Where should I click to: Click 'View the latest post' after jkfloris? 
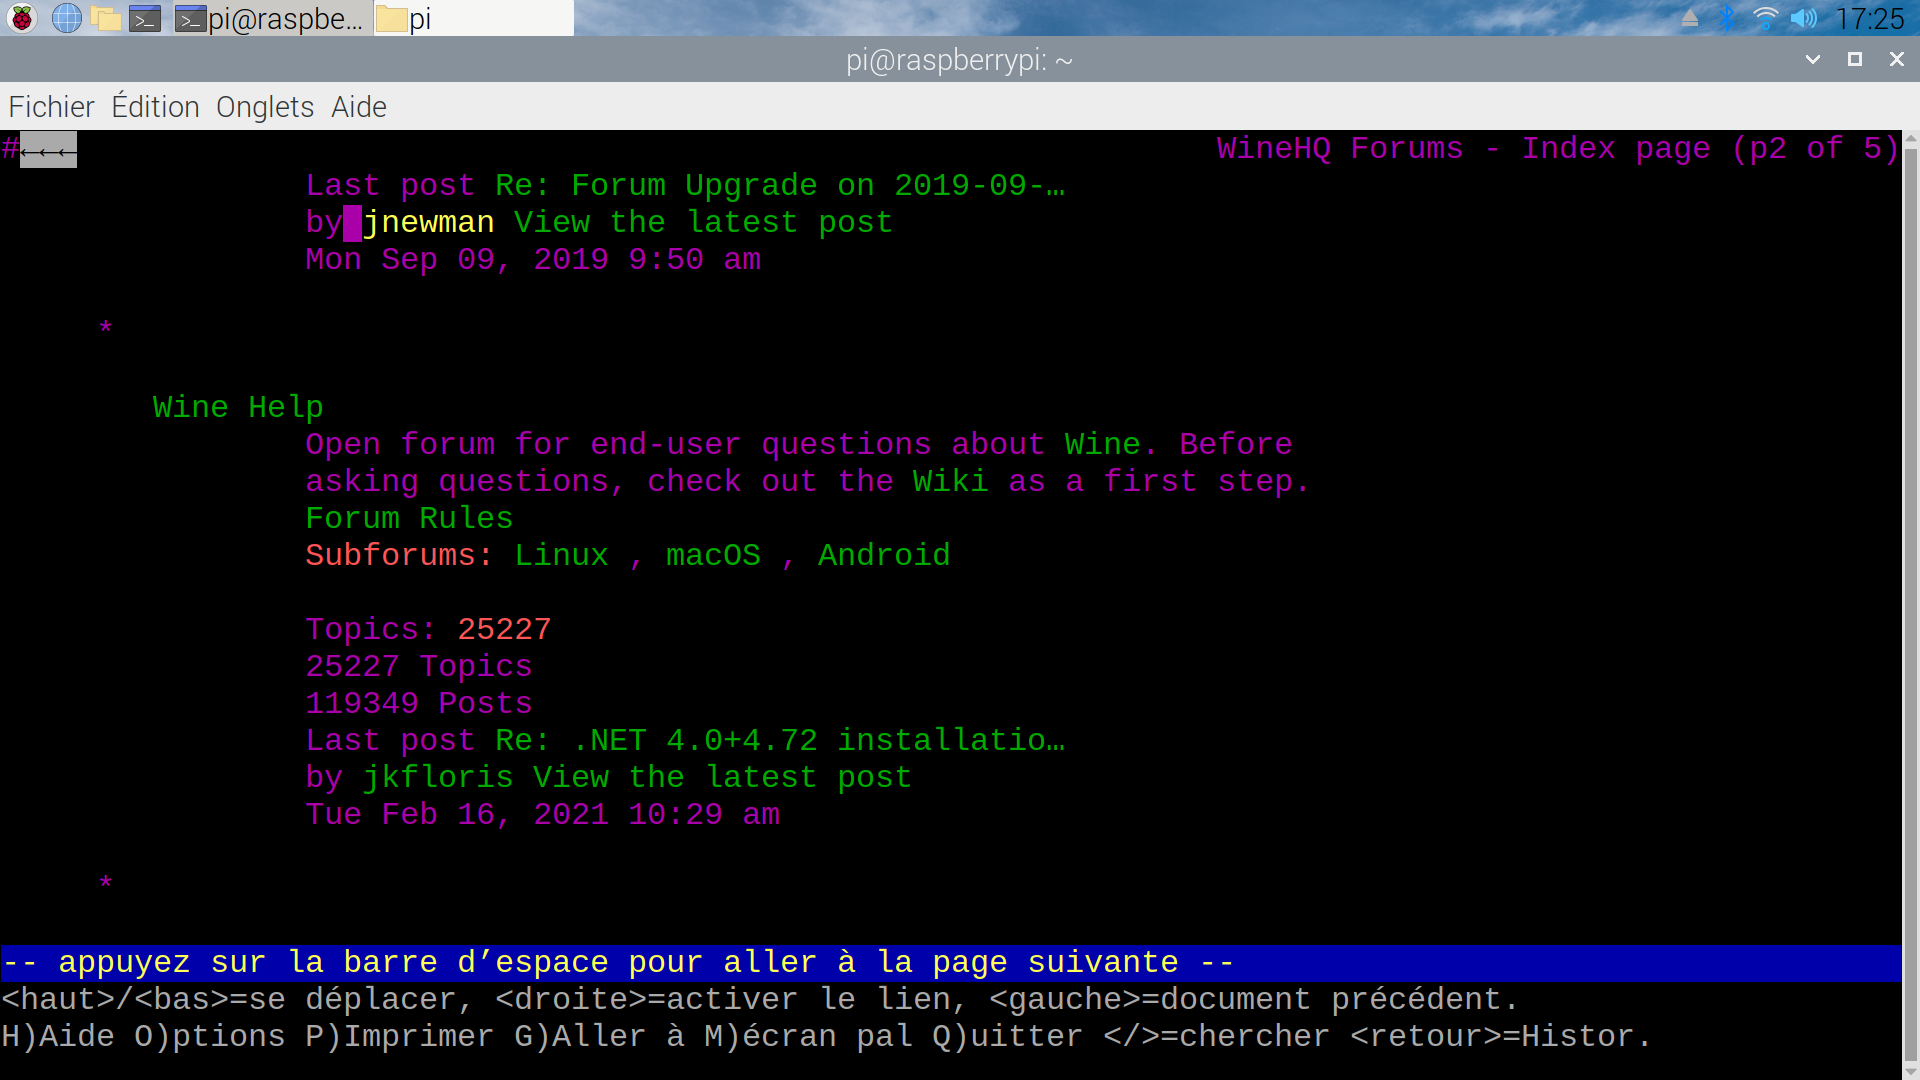tap(722, 777)
